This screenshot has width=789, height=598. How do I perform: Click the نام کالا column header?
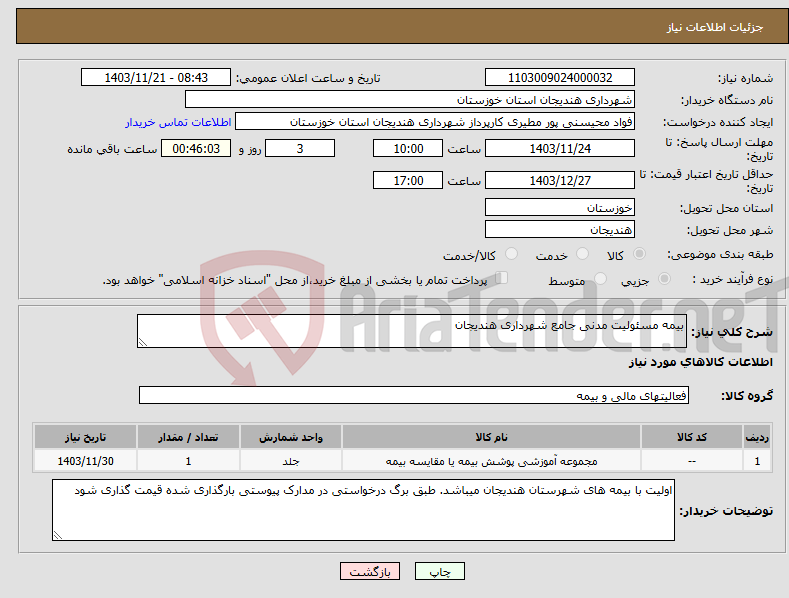coord(491,437)
